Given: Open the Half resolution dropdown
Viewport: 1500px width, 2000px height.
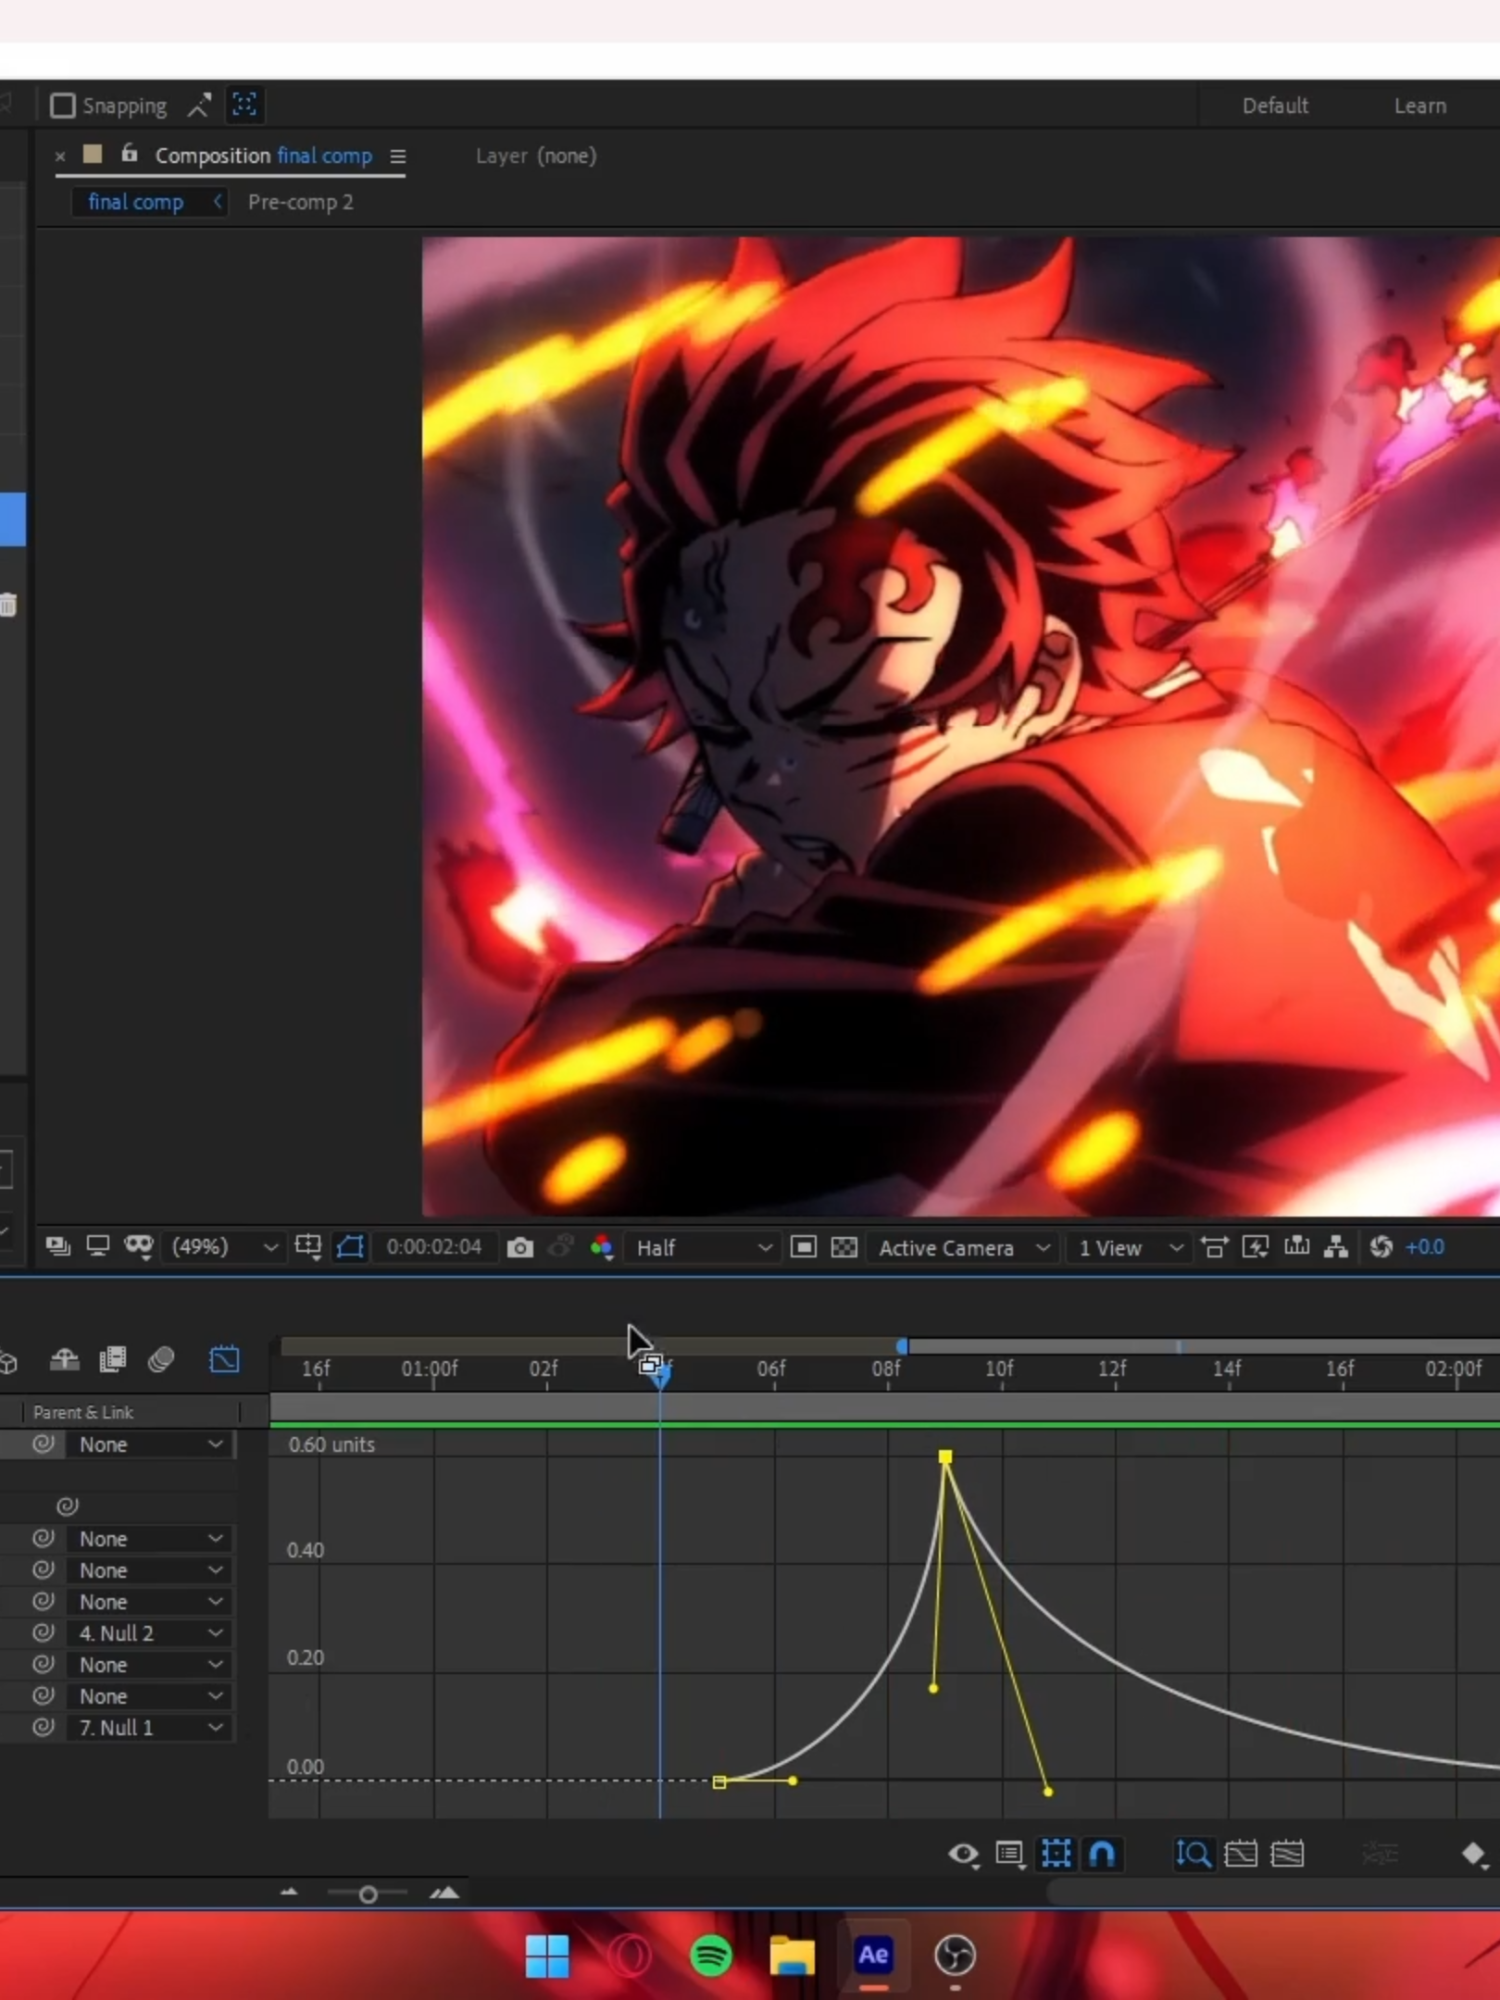Looking at the screenshot, I should click(x=704, y=1248).
